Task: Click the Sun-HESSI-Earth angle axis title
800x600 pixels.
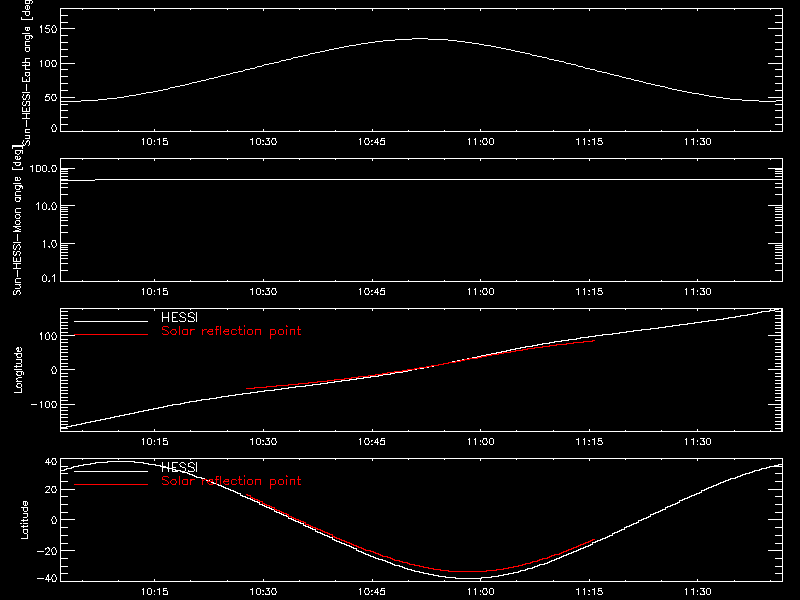Action: pos(27,73)
